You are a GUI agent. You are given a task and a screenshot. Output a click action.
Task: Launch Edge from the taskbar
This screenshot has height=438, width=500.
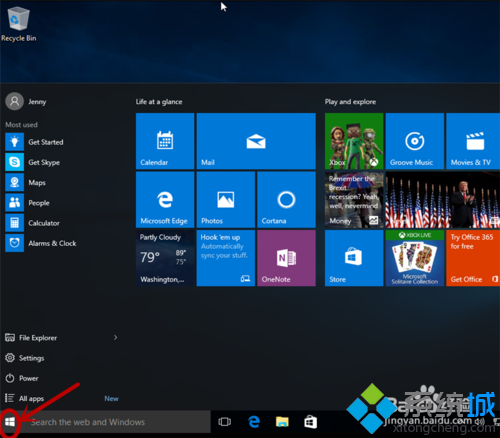[x=254, y=422]
